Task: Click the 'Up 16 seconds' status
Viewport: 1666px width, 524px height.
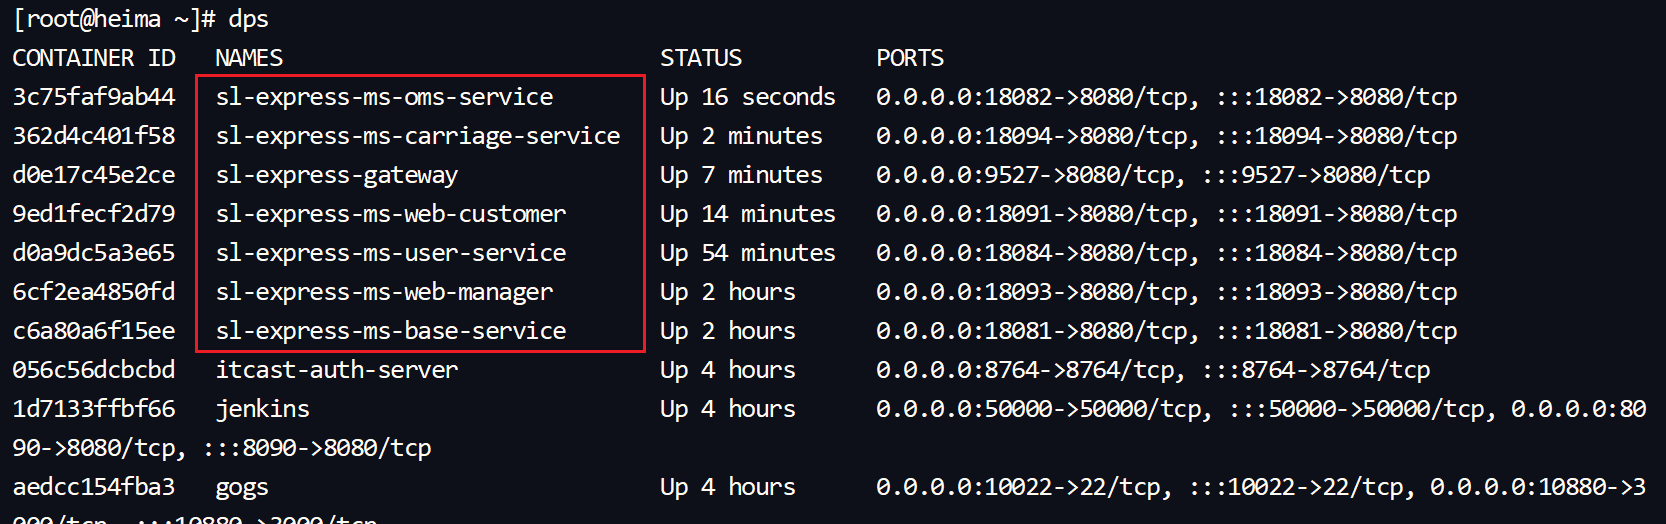Action: coord(748,97)
